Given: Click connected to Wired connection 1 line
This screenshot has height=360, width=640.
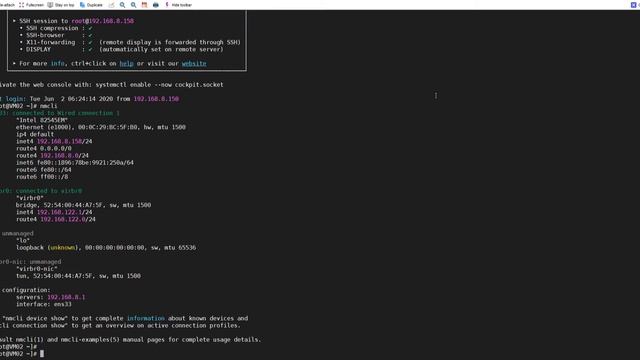Looking at the screenshot, I should 60,113.
